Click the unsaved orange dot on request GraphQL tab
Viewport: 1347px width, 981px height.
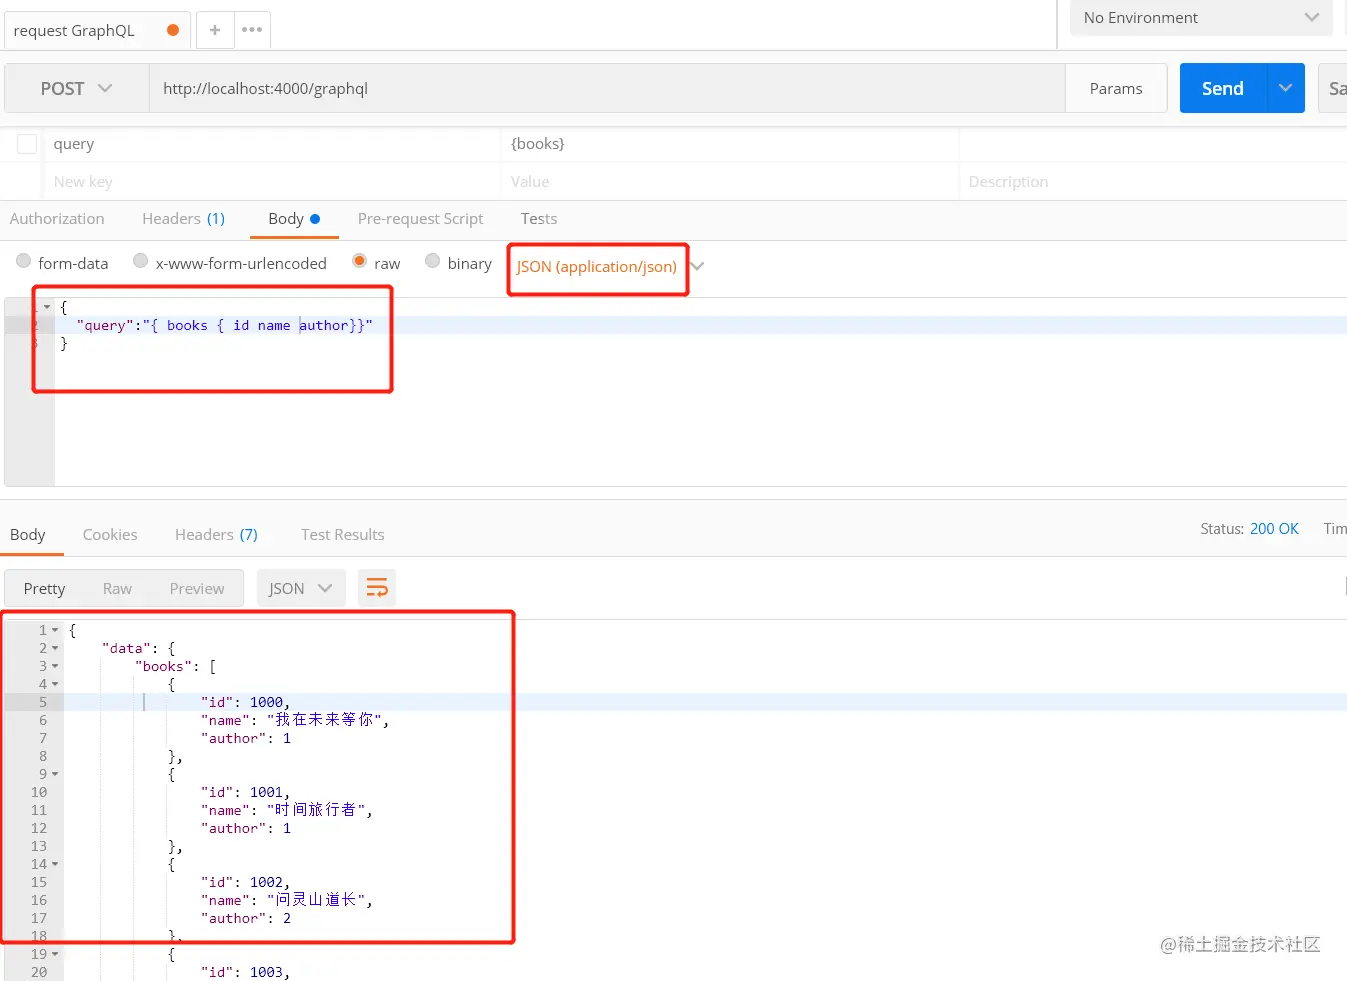pos(173,30)
